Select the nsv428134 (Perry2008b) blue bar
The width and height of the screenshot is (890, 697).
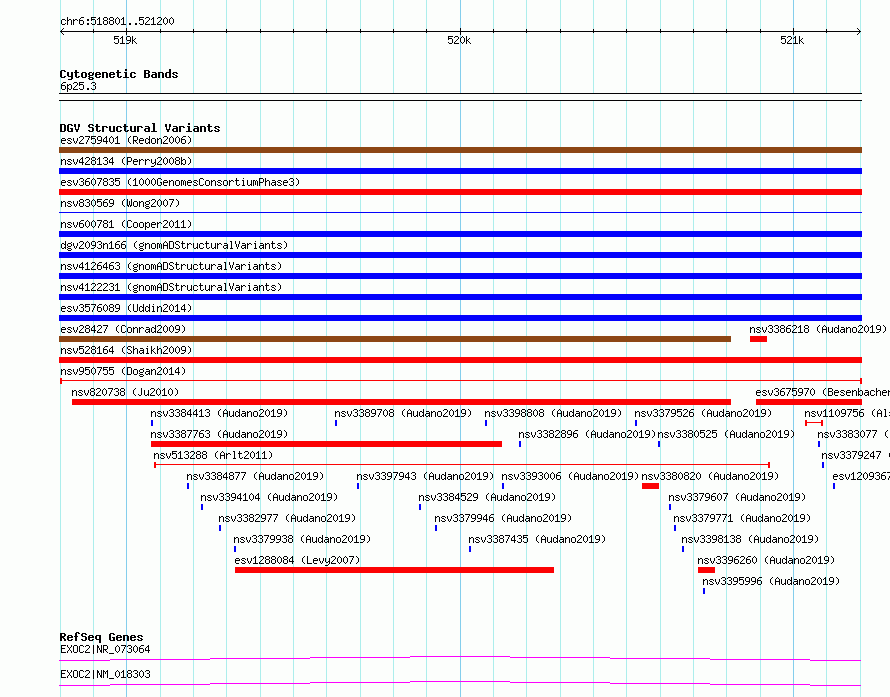click(x=460, y=171)
